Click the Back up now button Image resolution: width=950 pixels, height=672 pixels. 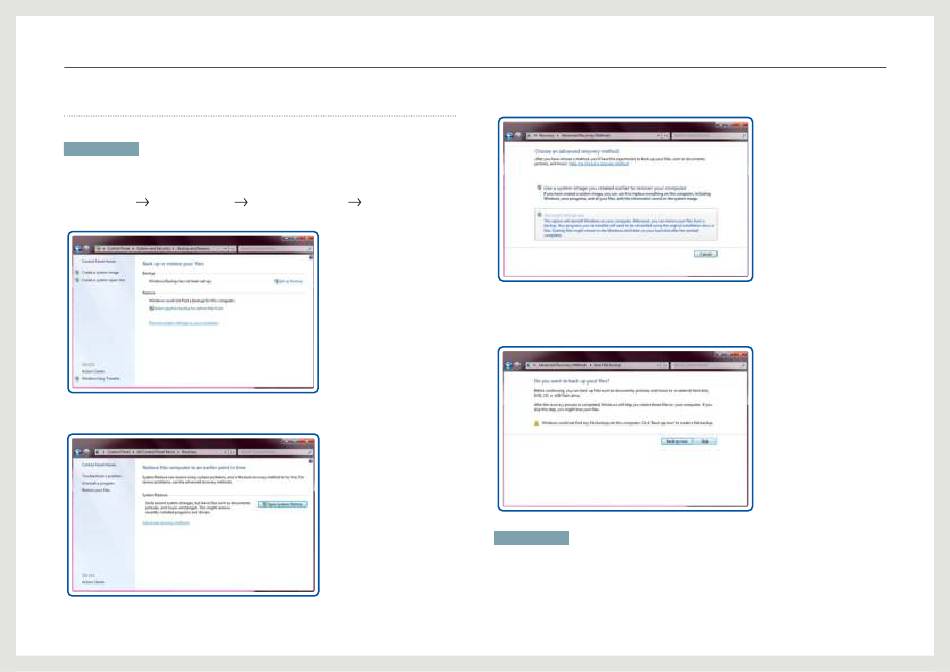pyautogui.click(x=677, y=442)
